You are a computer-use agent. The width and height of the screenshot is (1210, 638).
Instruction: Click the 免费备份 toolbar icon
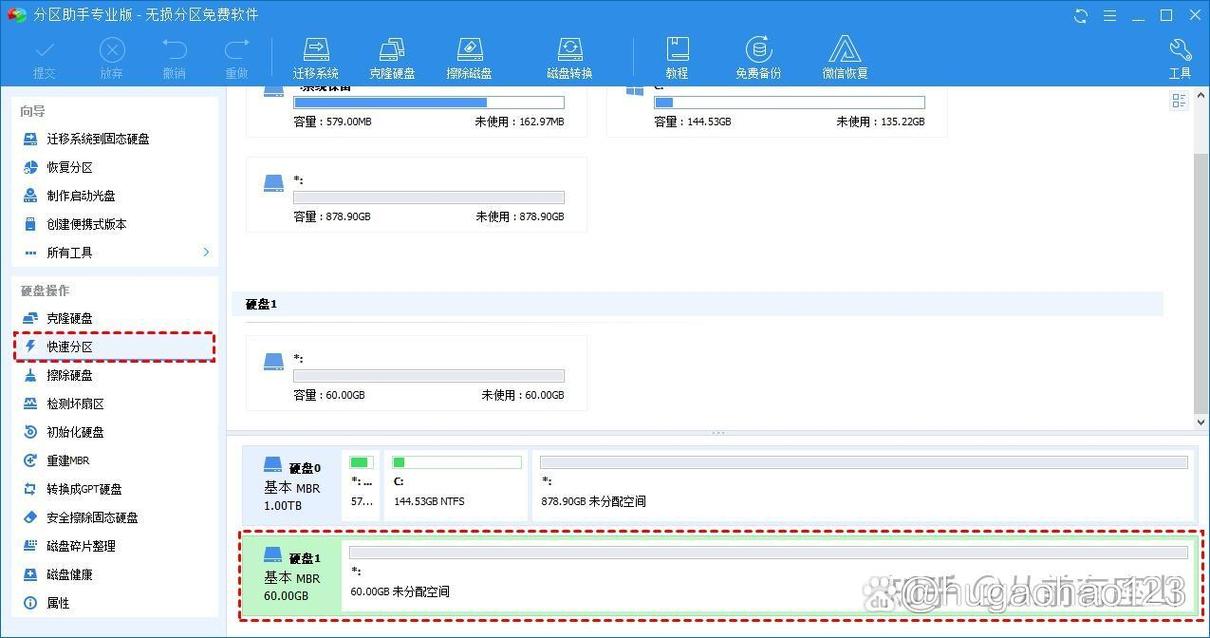pos(758,57)
